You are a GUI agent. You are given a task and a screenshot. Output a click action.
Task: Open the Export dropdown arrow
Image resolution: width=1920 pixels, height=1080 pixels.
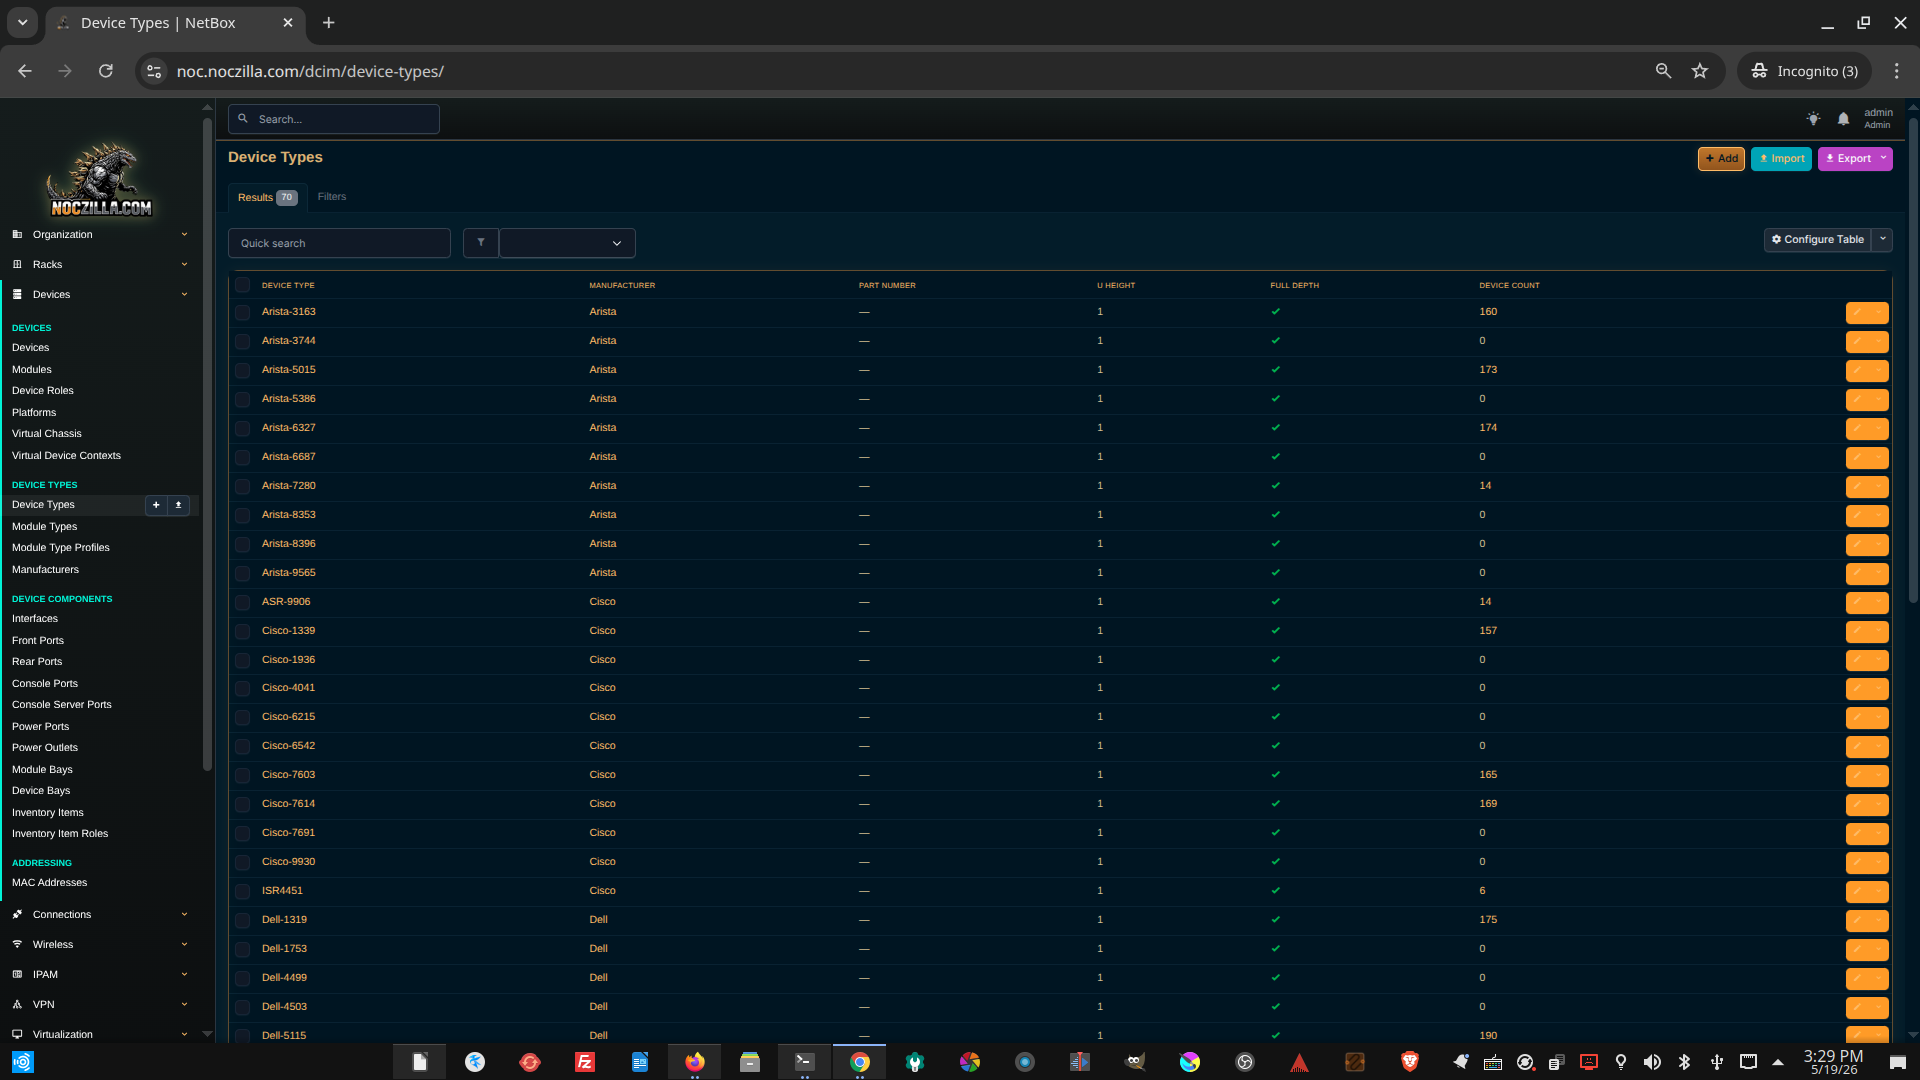point(1883,159)
